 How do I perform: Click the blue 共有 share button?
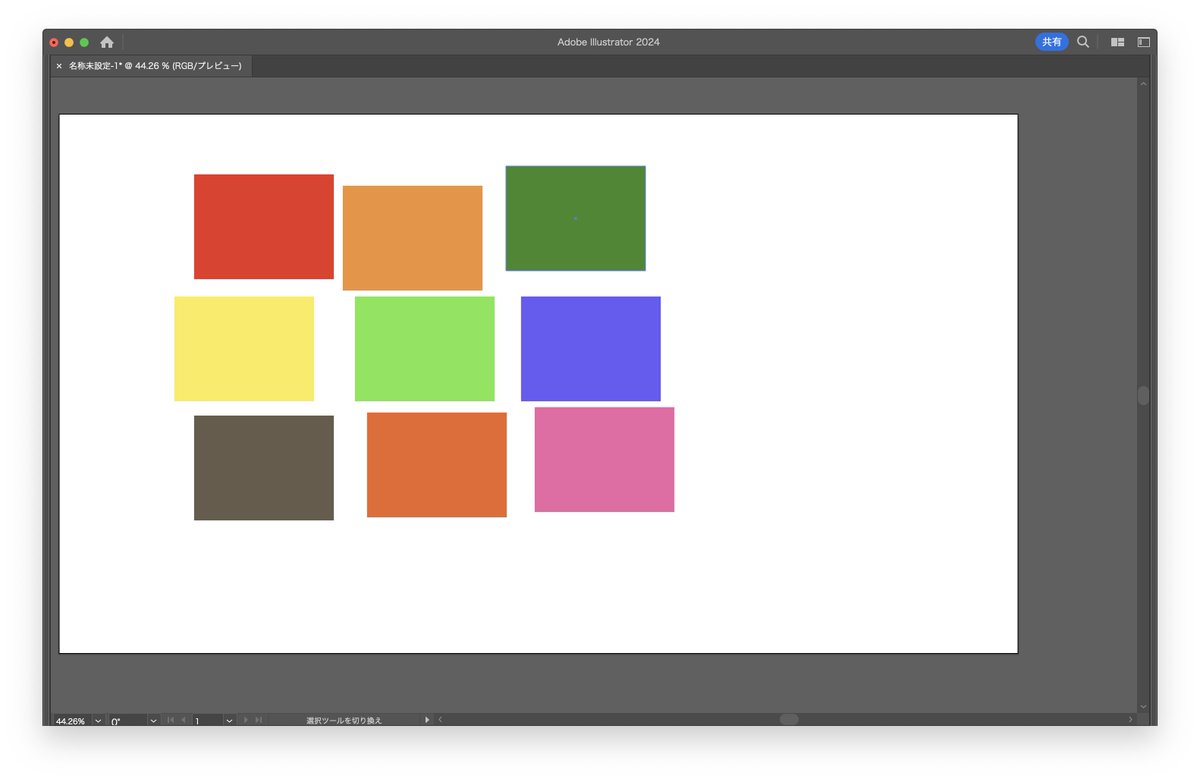[1052, 42]
